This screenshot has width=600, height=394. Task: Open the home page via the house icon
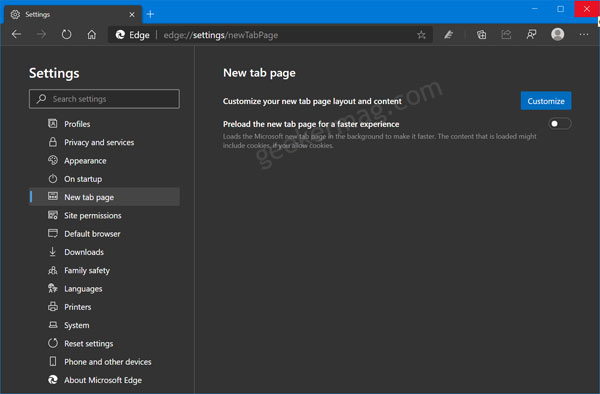click(92, 35)
